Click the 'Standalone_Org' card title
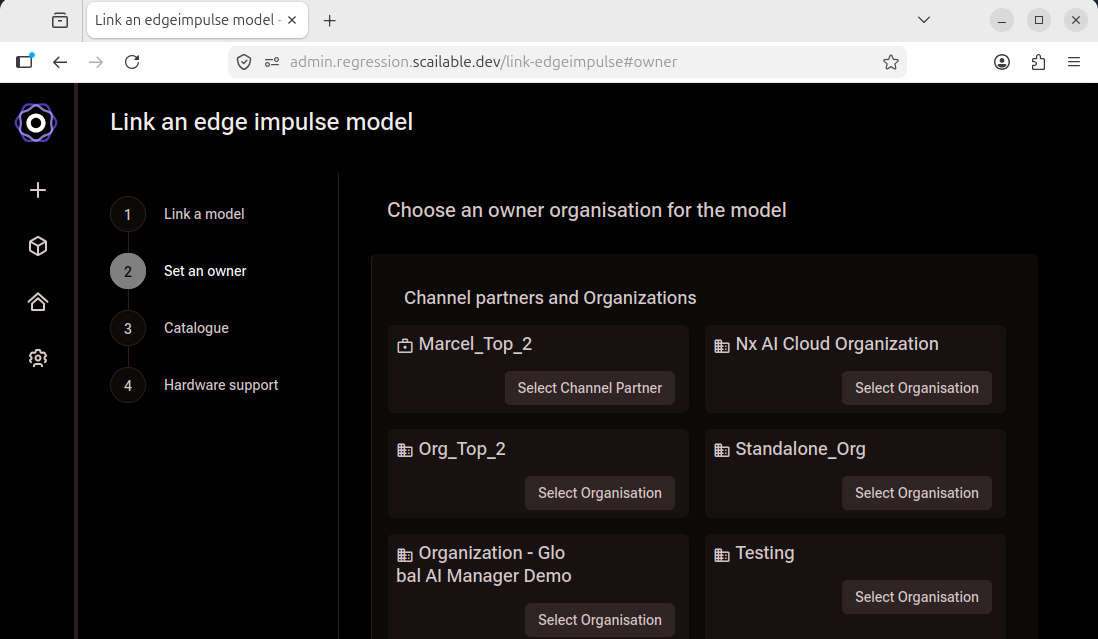 [x=800, y=449]
